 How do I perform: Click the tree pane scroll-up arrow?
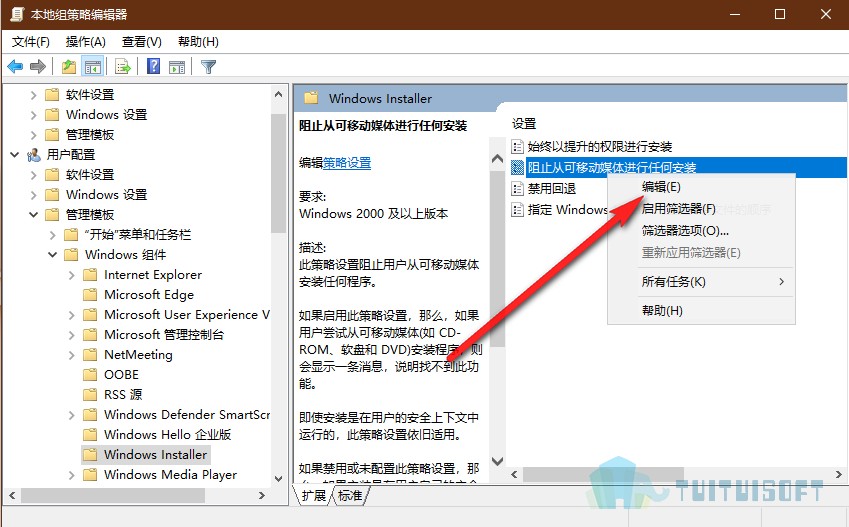278,94
